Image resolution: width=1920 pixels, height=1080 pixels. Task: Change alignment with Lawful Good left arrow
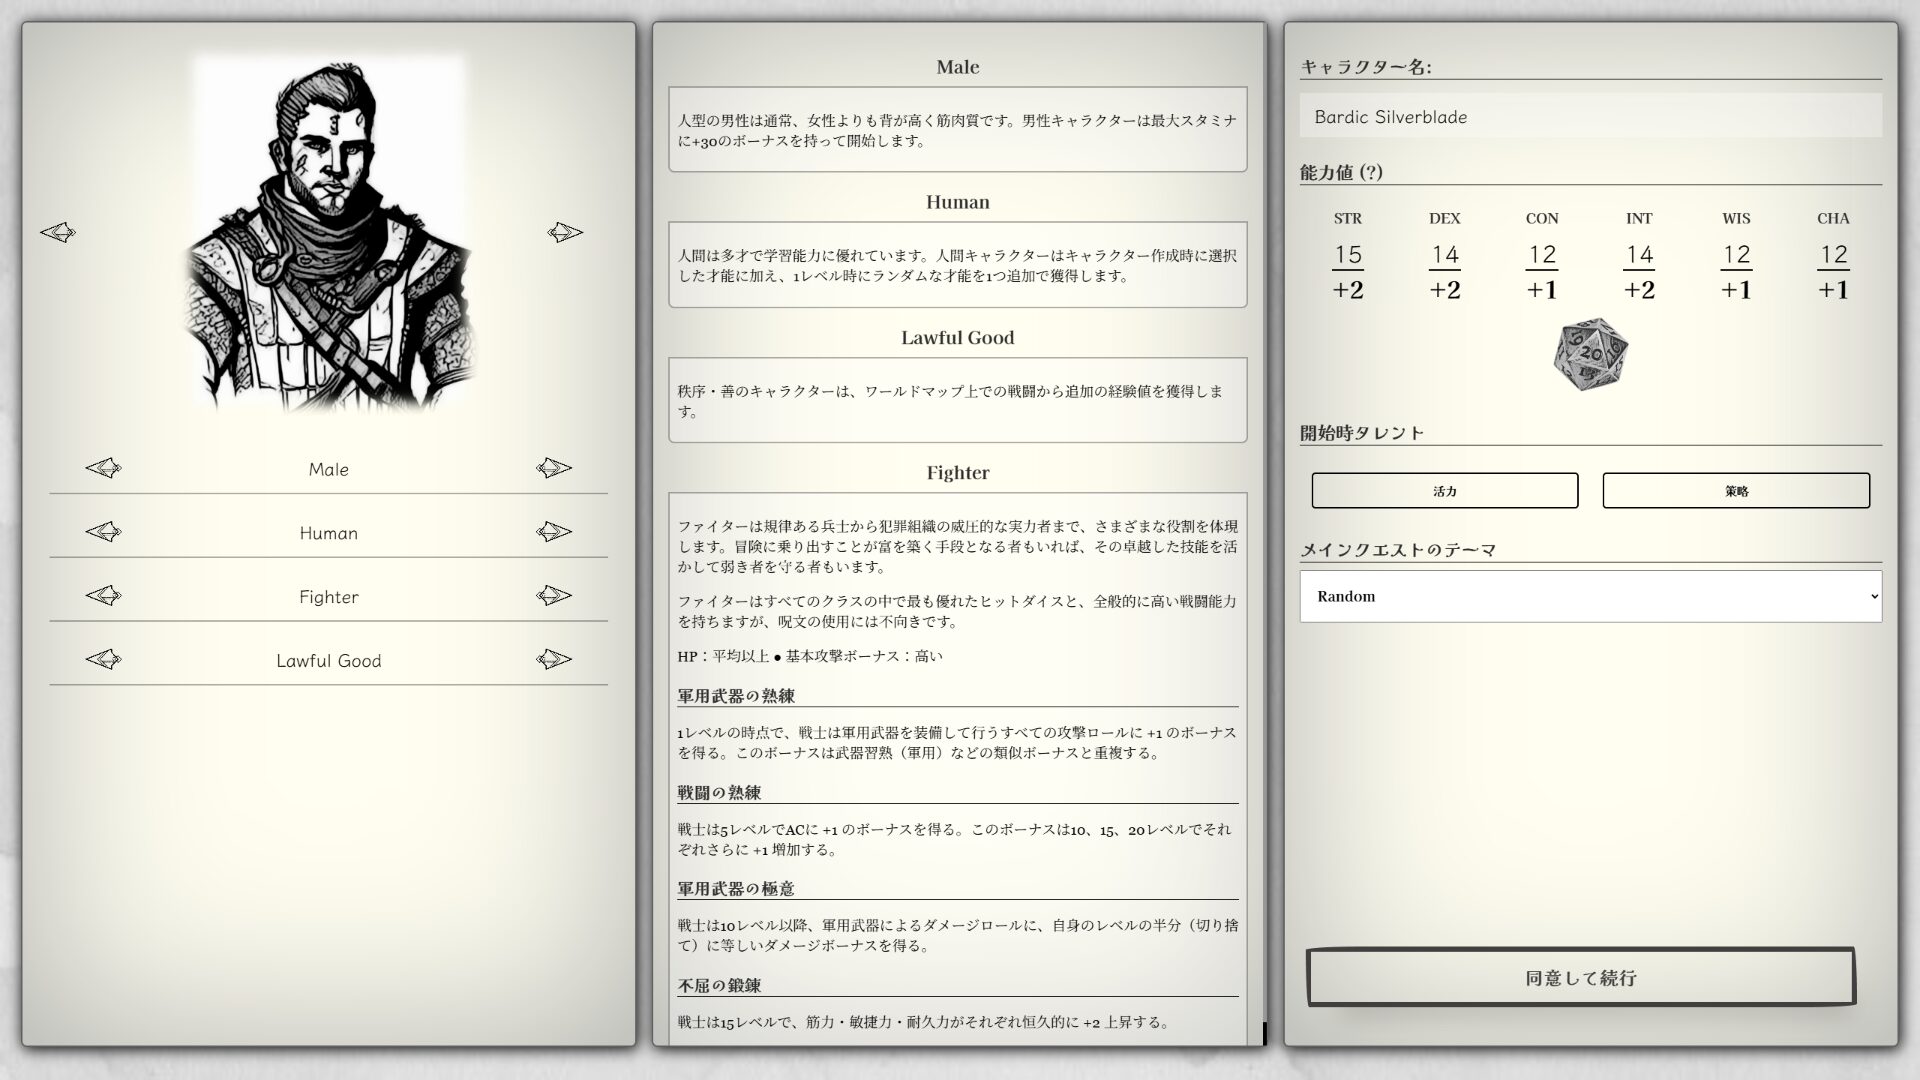103,660
